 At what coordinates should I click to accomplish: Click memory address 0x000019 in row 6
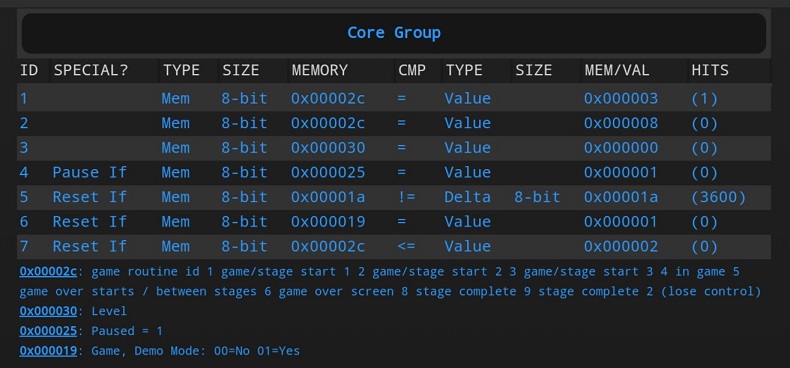(x=328, y=222)
